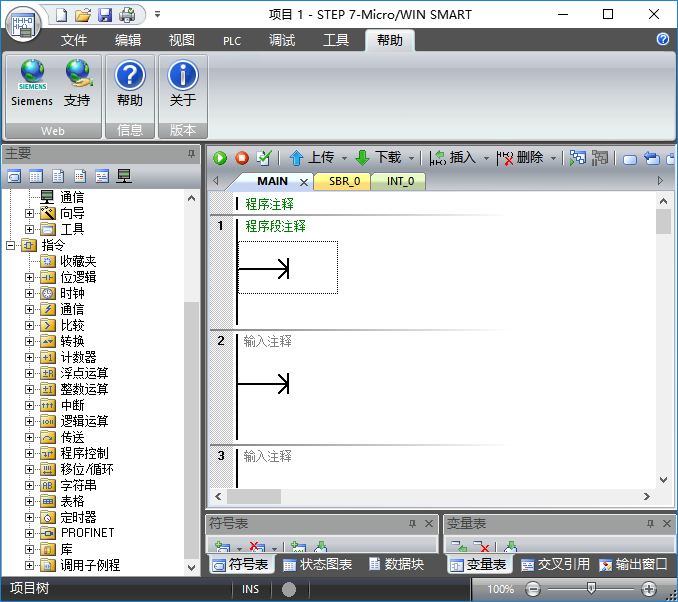
Task: Switch to the 视图 ribbon tab
Action: [182, 40]
